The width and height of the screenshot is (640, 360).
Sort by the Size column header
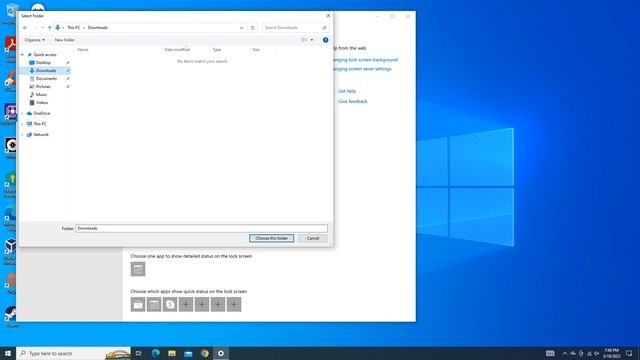coord(256,50)
